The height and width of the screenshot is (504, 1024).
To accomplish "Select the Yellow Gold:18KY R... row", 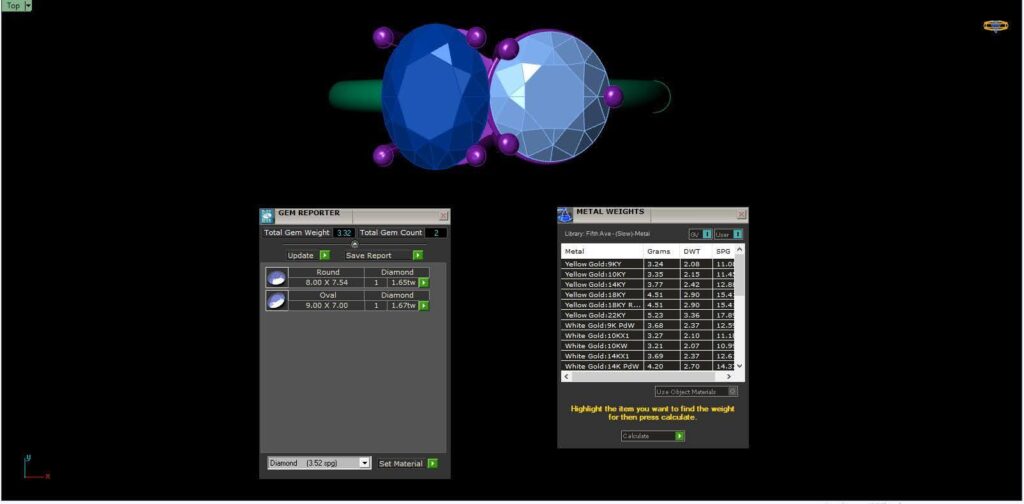I will click(x=648, y=305).
